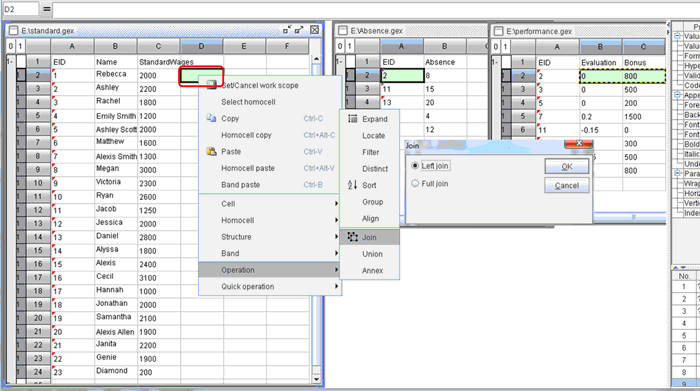Click Absence value 15 in Absence.gex
700x391 pixels.
tap(444, 89)
